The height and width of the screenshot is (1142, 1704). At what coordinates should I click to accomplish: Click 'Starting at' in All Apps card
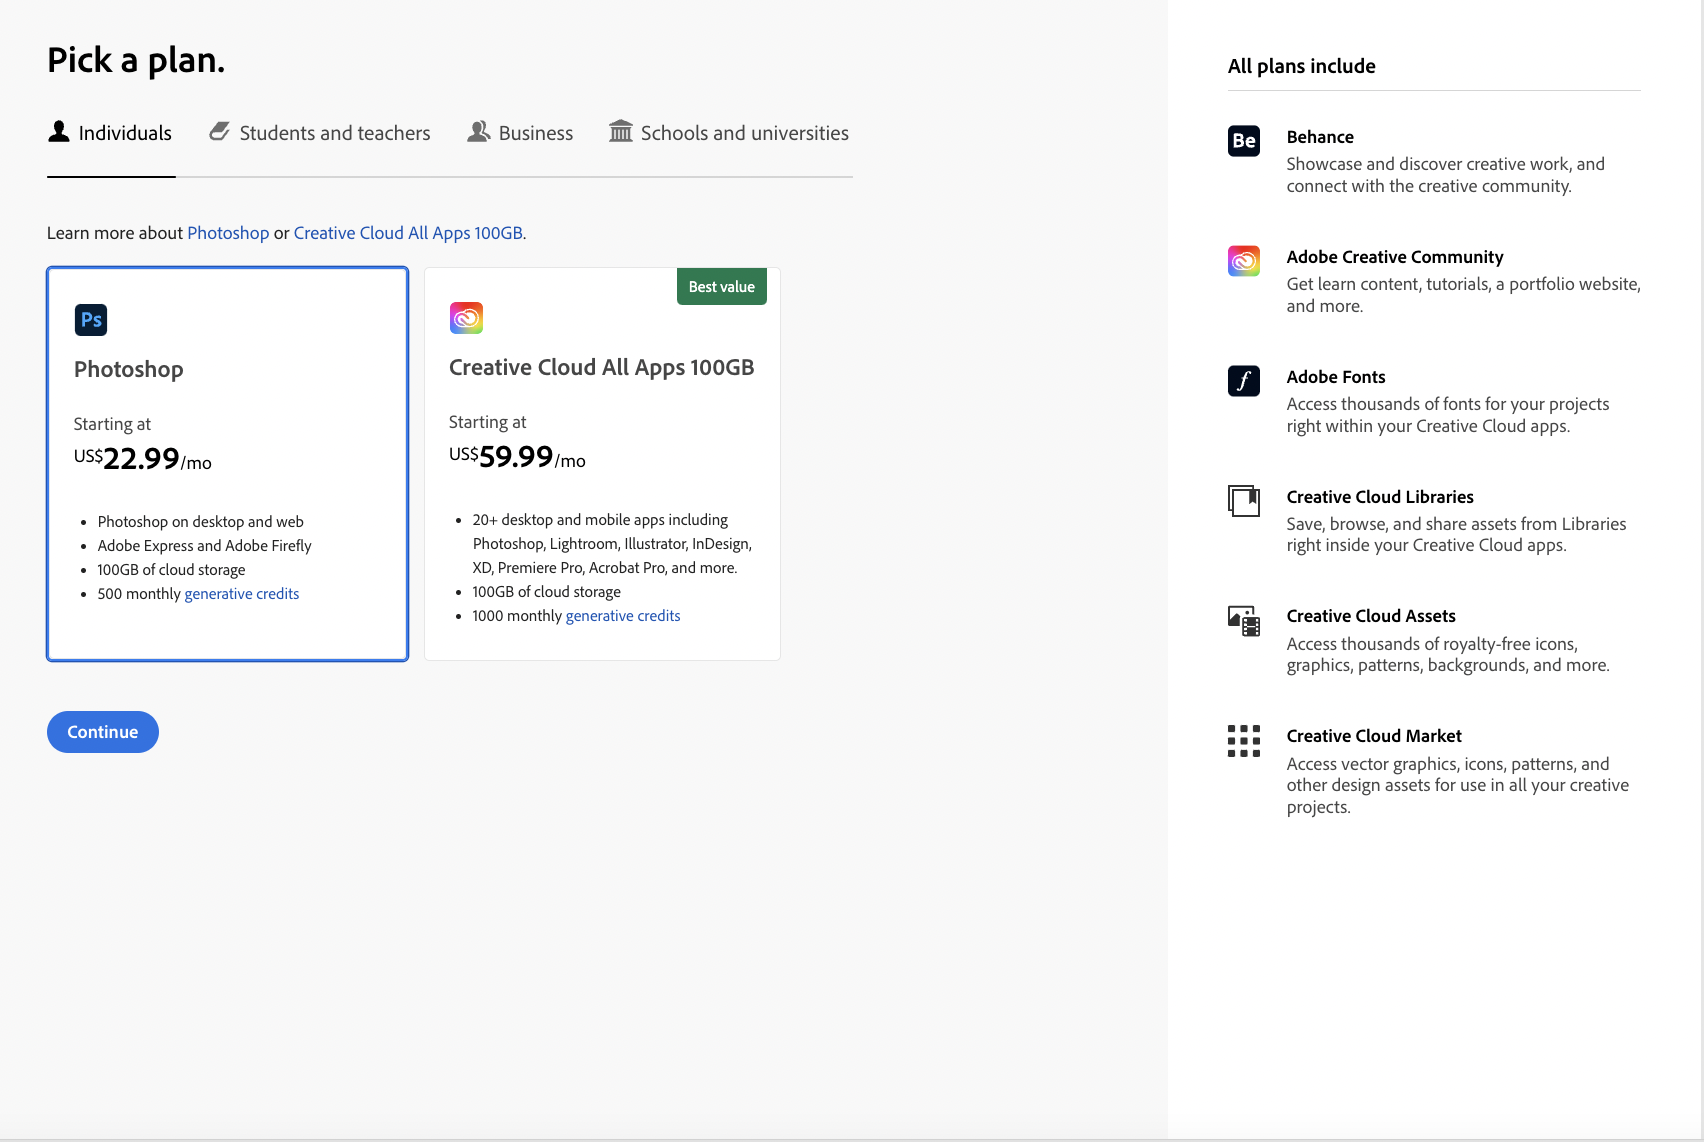[x=487, y=422]
